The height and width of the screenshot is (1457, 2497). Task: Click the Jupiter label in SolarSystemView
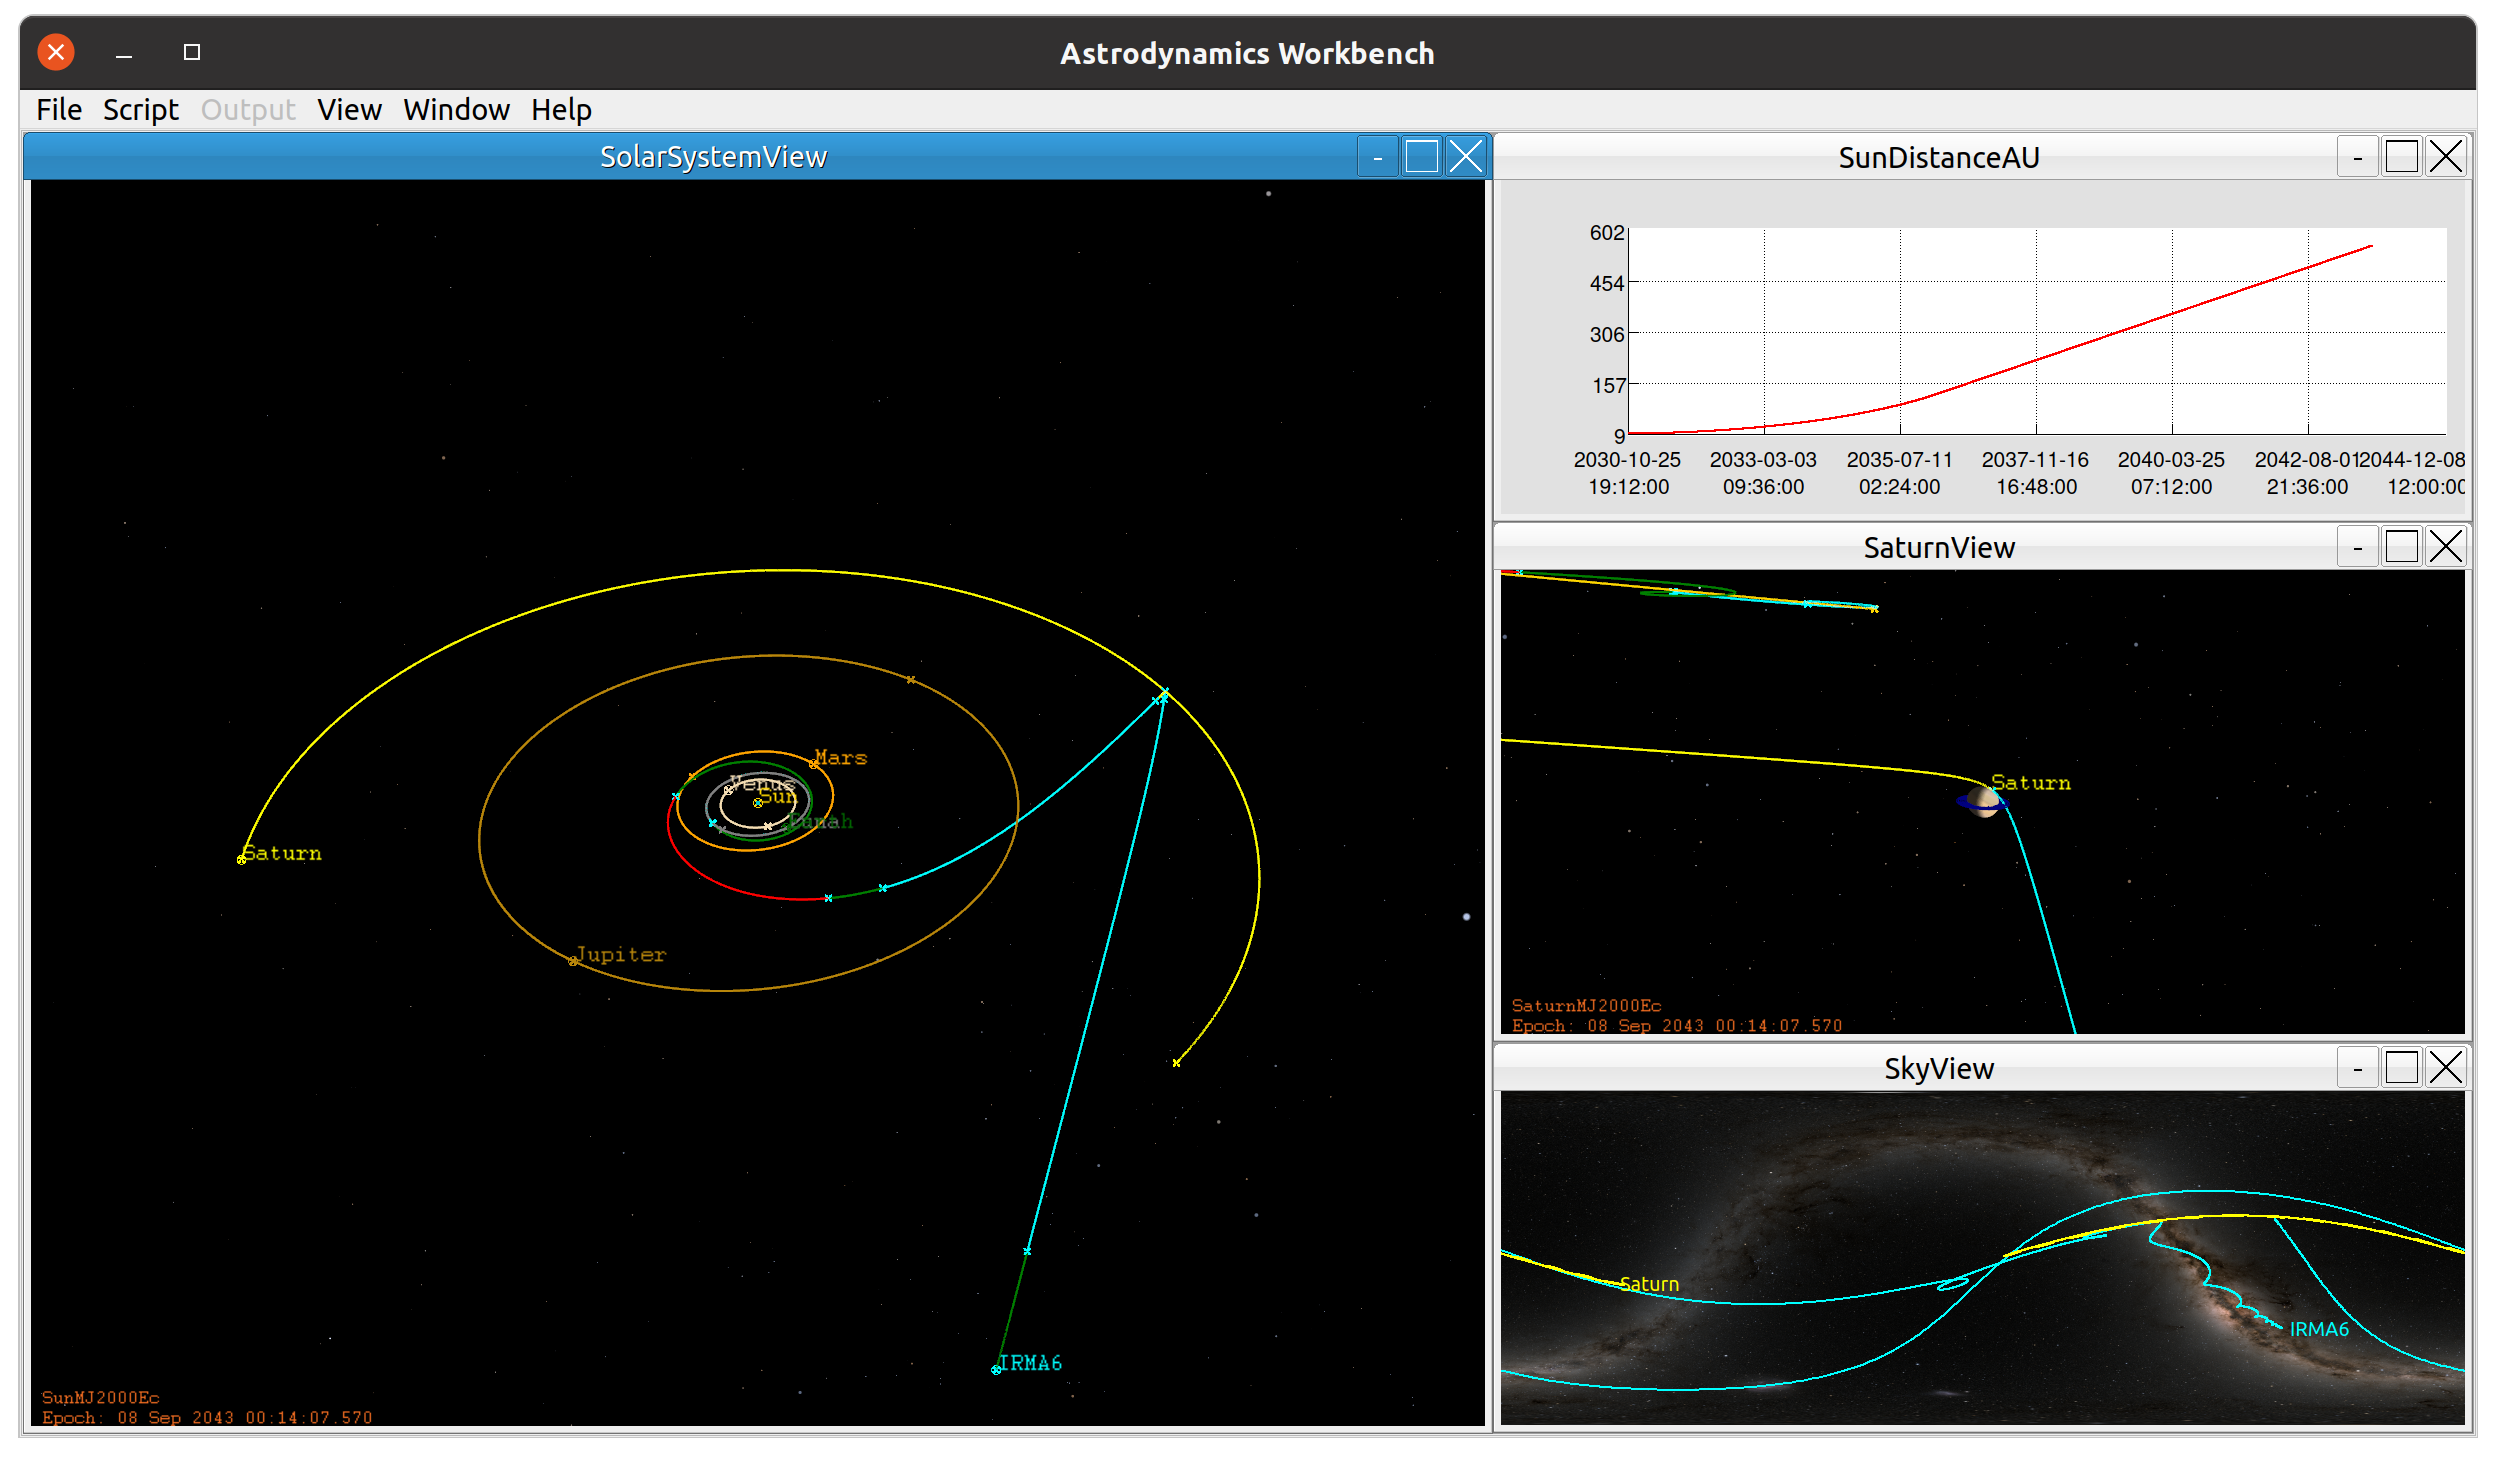coord(620,954)
